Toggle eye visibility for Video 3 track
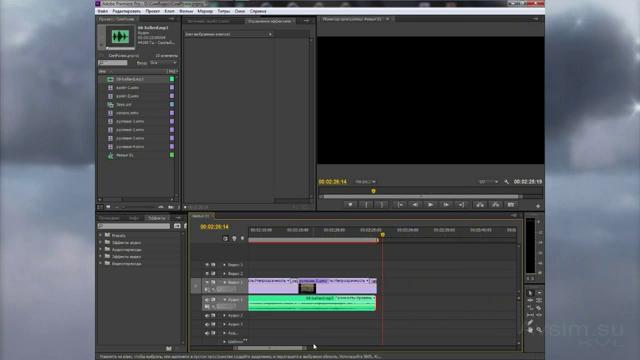Screen dimensions: 640x360 [207, 265]
